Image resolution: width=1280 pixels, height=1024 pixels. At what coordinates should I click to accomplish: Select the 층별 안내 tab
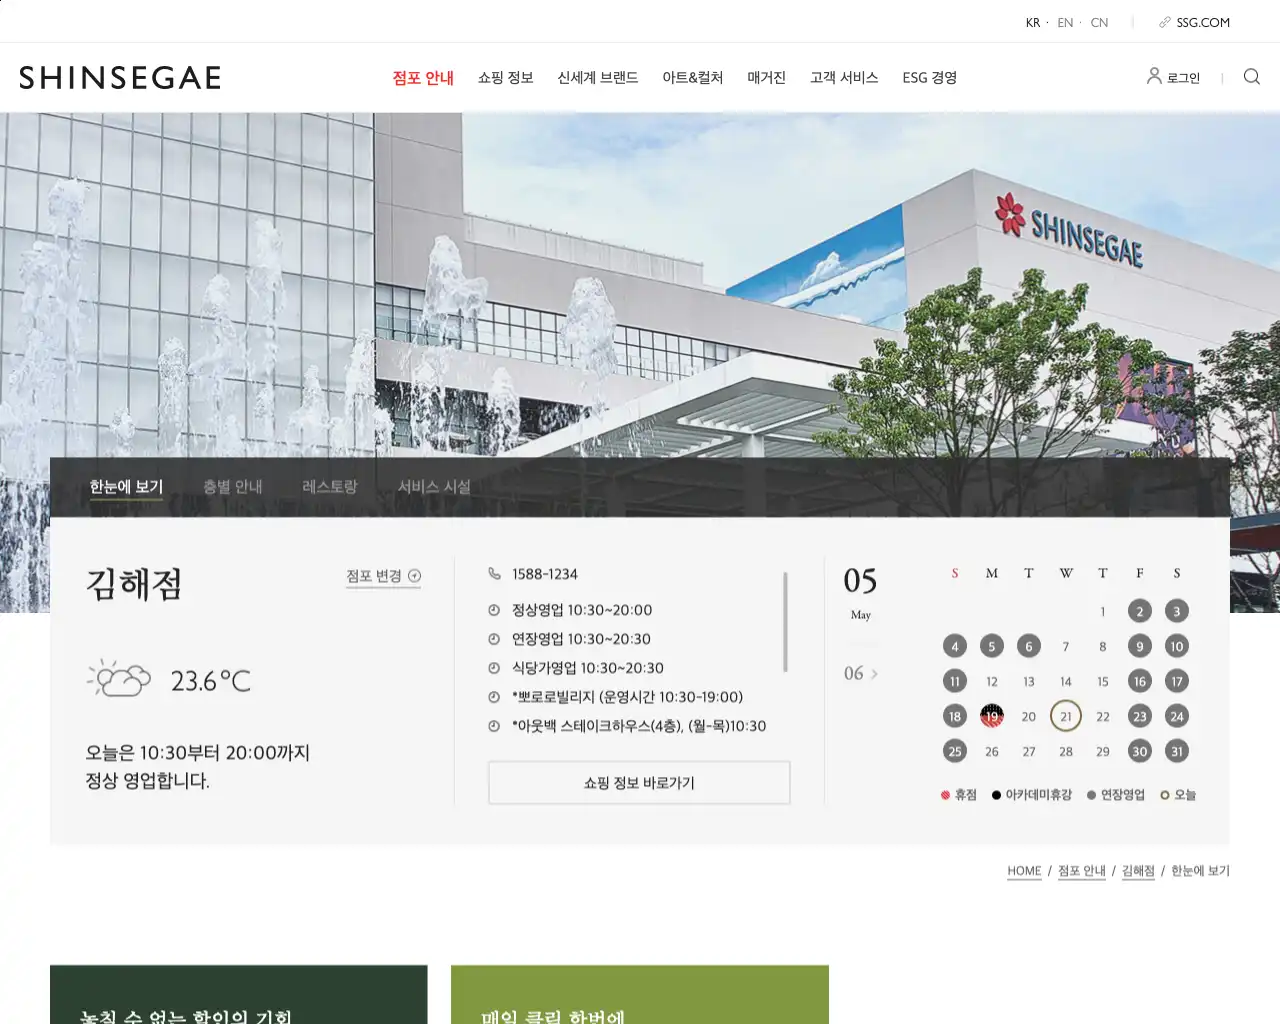[x=233, y=487]
